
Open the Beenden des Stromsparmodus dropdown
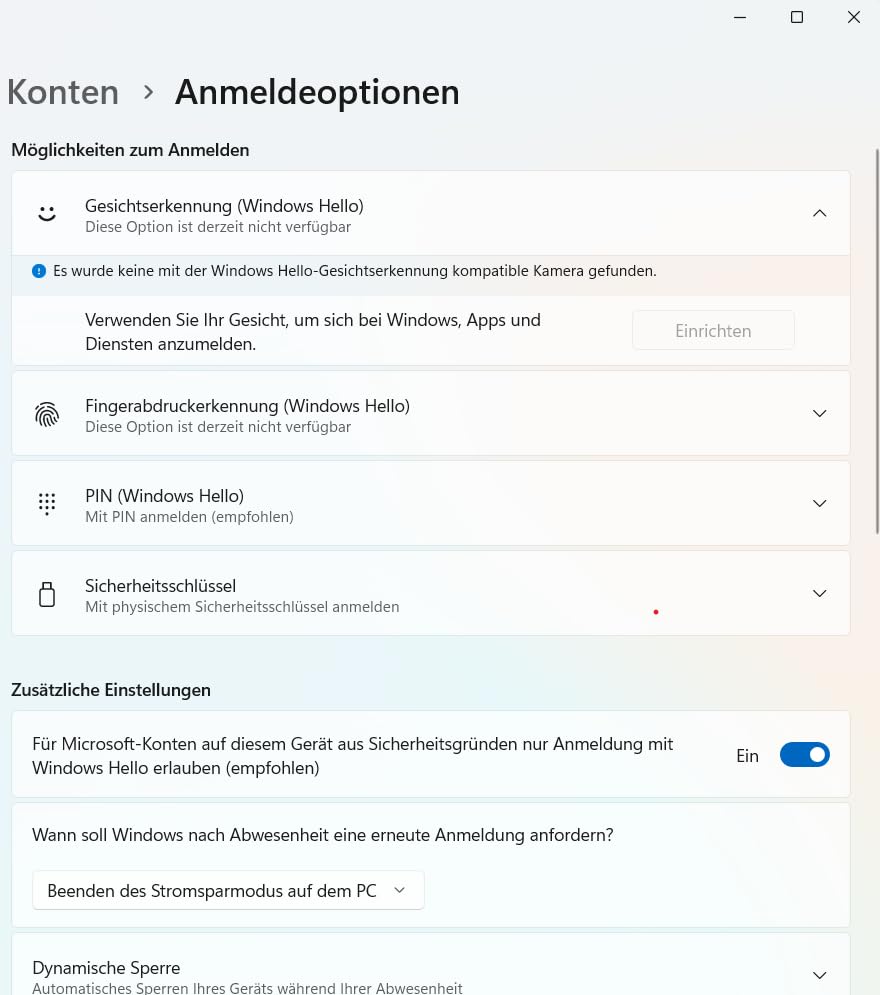click(x=228, y=890)
